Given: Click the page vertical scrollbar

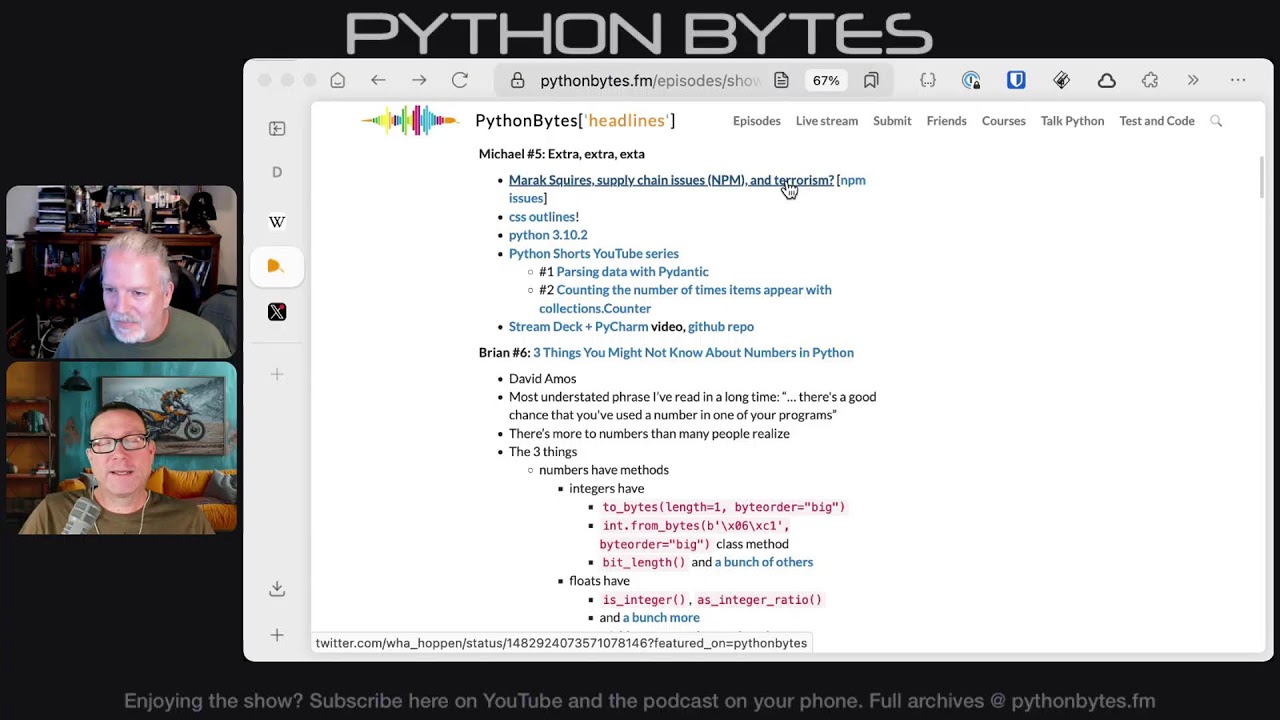Looking at the screenshot, I should [x=1261, y=177].
